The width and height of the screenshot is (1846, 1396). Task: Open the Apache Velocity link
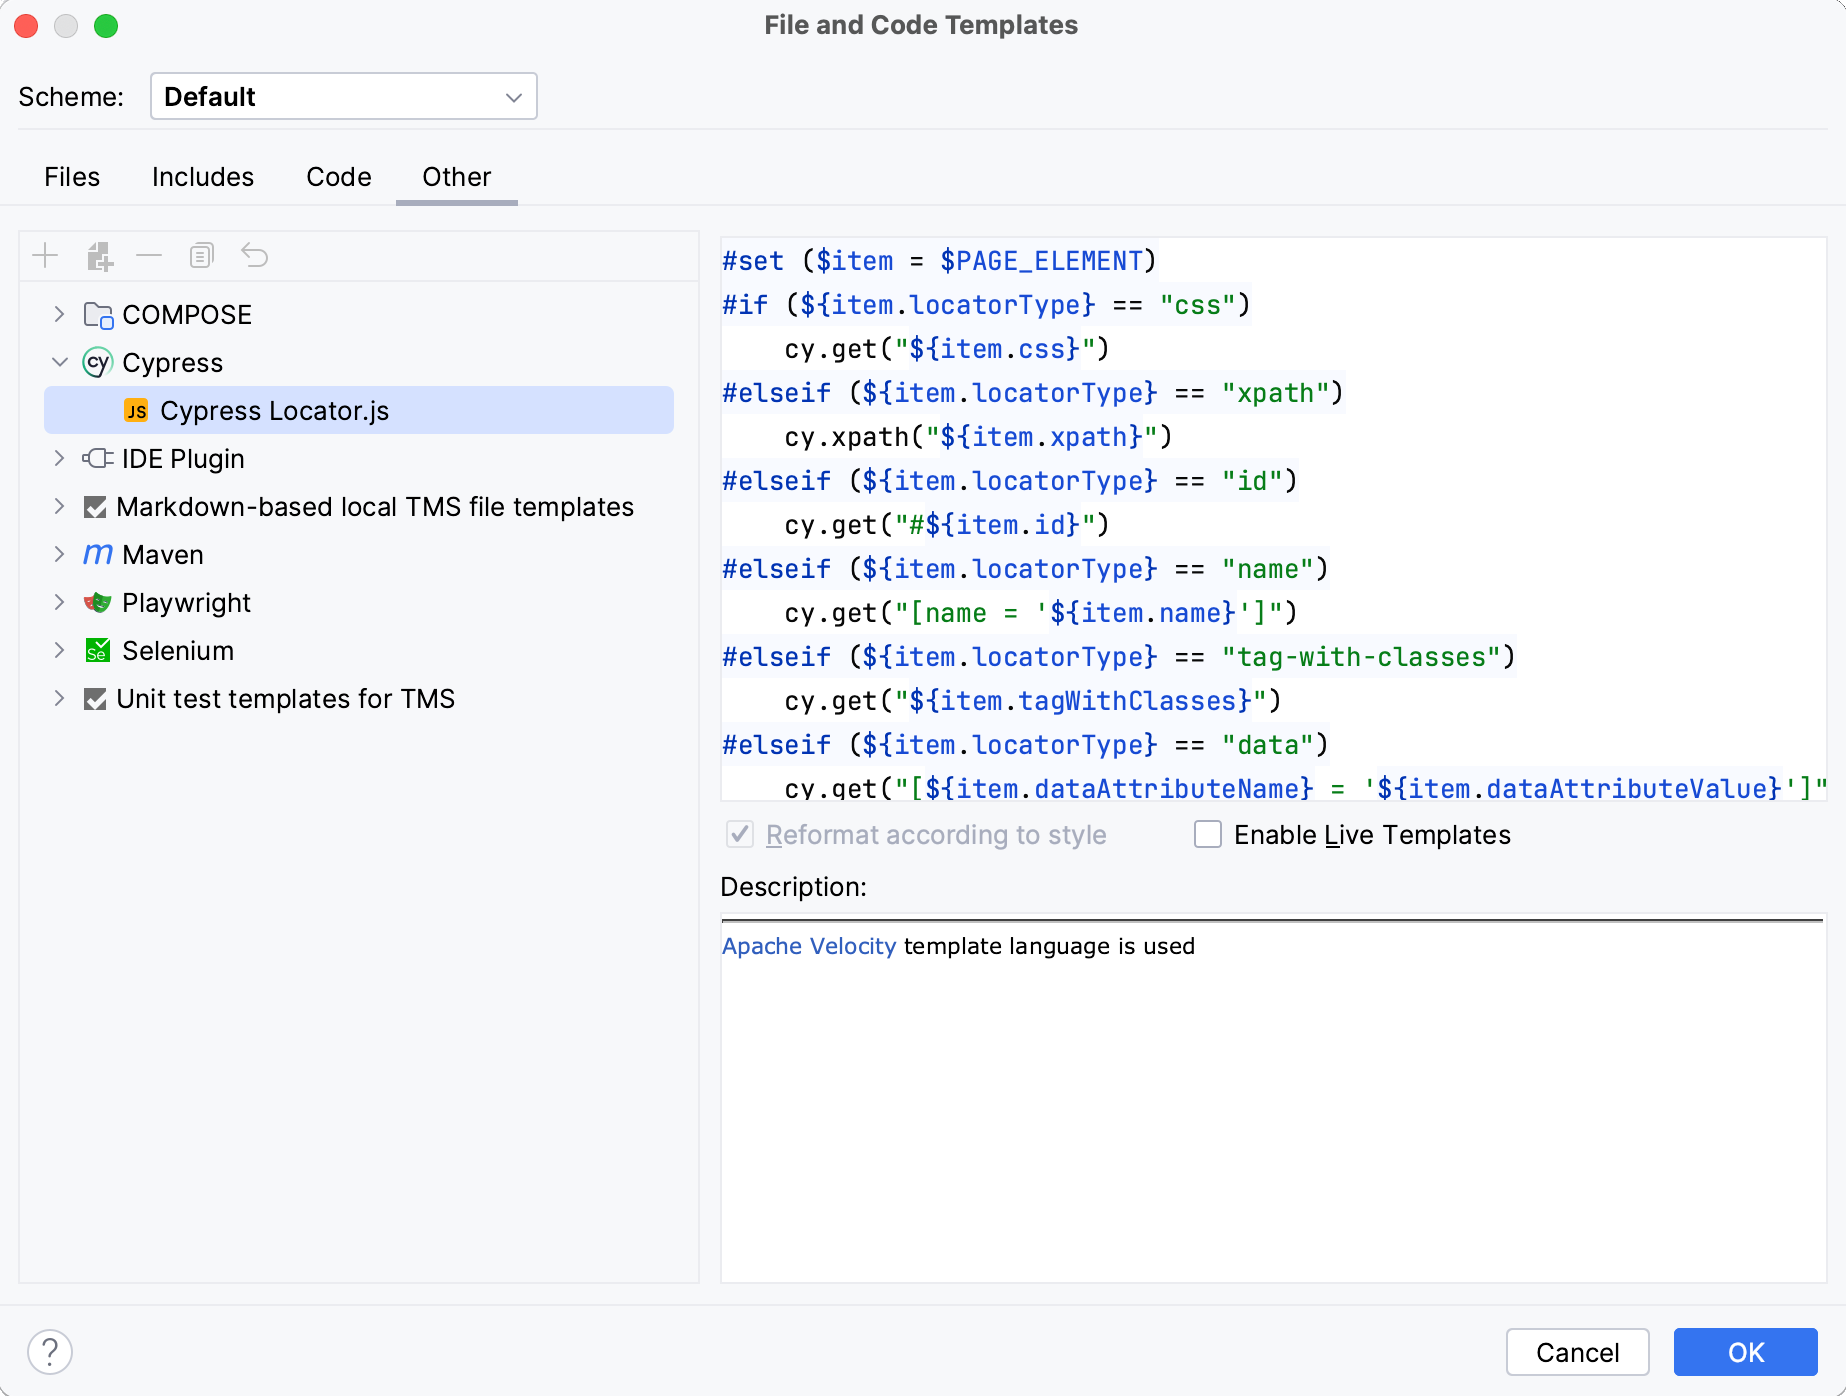(x=808, y=945)
